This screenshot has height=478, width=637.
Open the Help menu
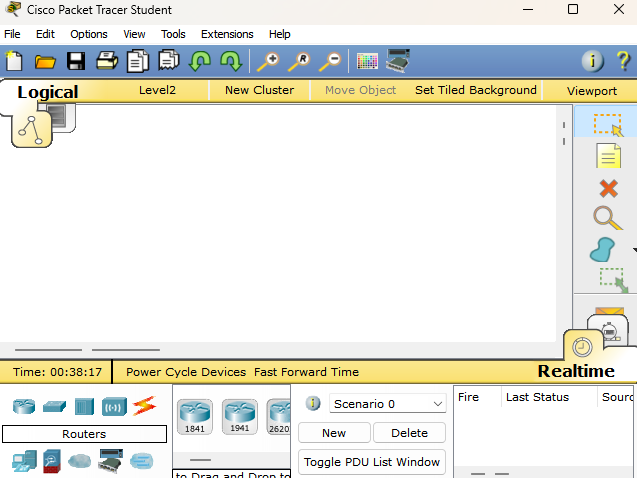click(280, 34)
